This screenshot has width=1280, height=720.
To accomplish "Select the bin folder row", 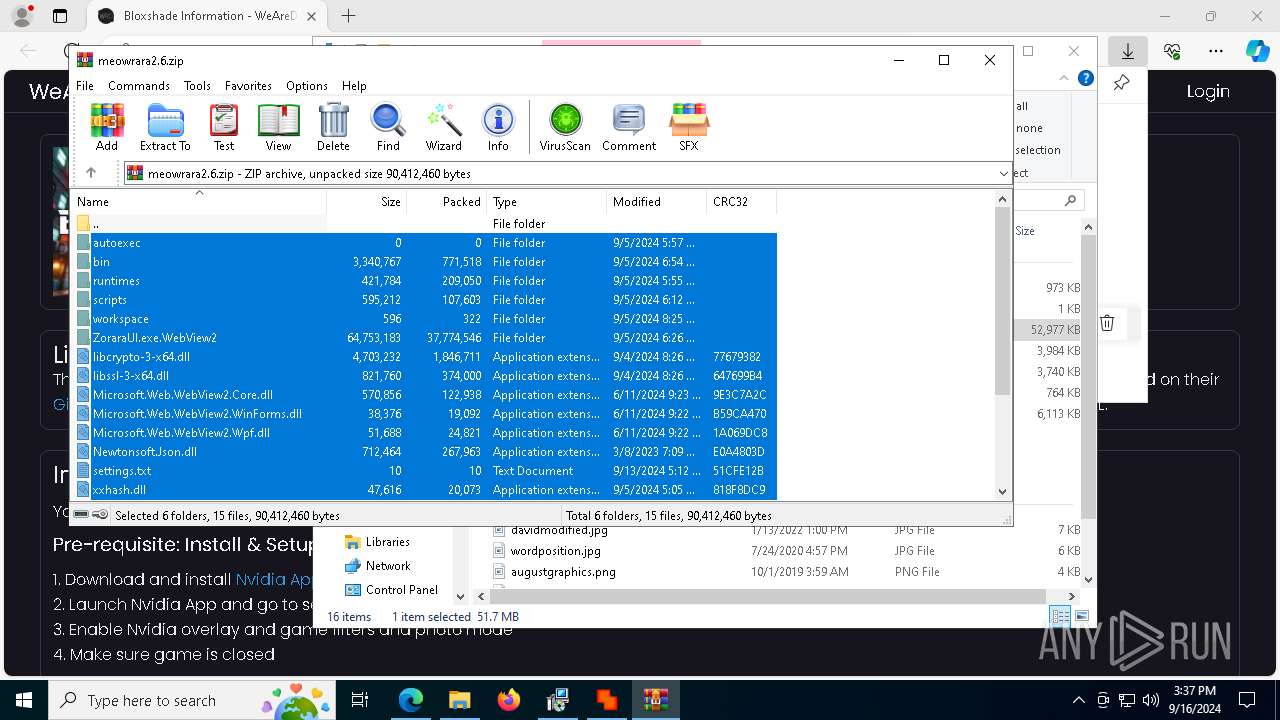I will pos(425,262).
